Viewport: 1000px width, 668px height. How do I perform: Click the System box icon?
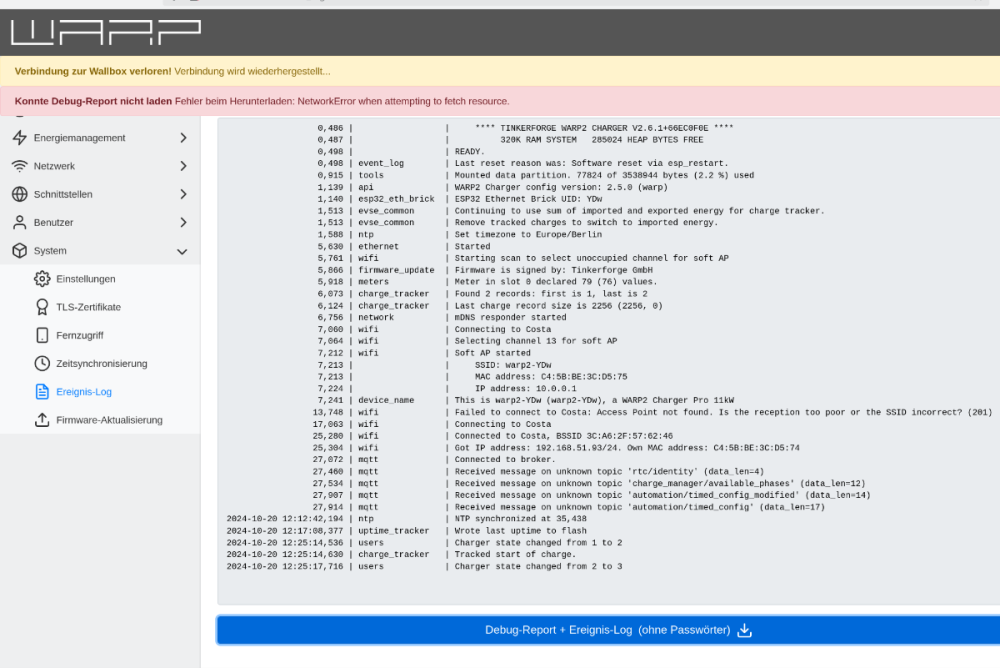pos(20,251)
